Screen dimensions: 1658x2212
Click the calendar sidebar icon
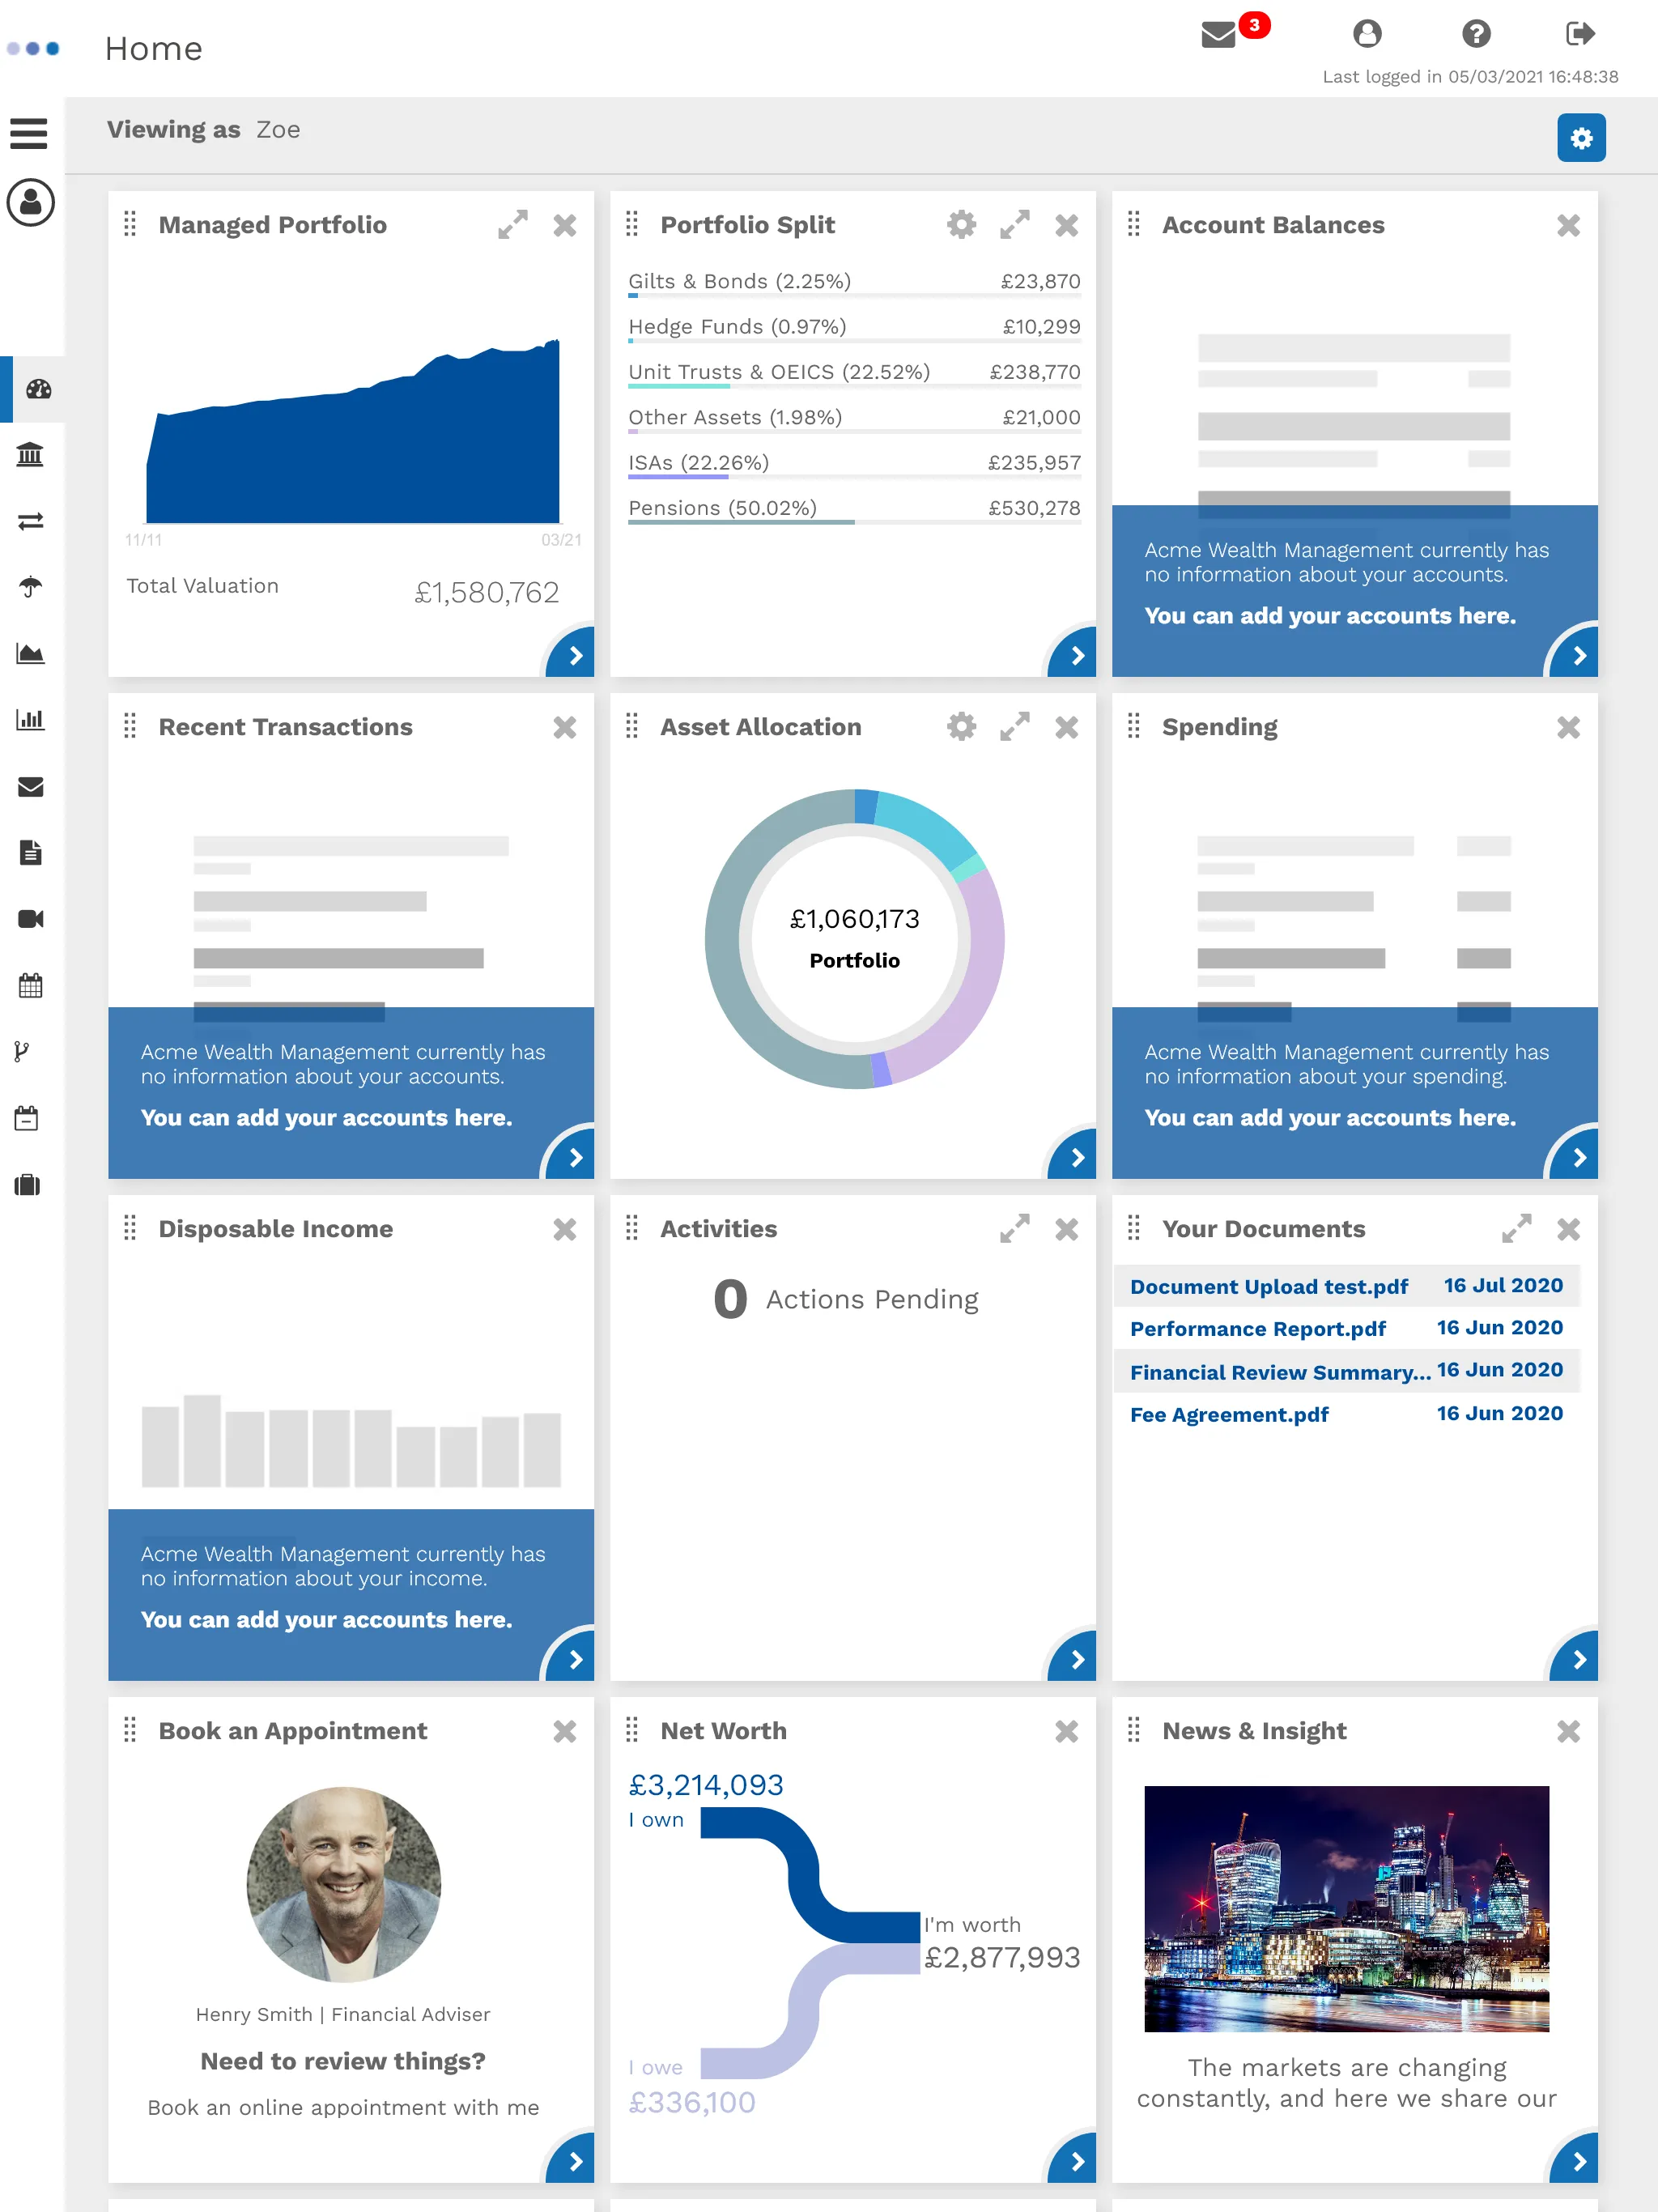(30, 984)
